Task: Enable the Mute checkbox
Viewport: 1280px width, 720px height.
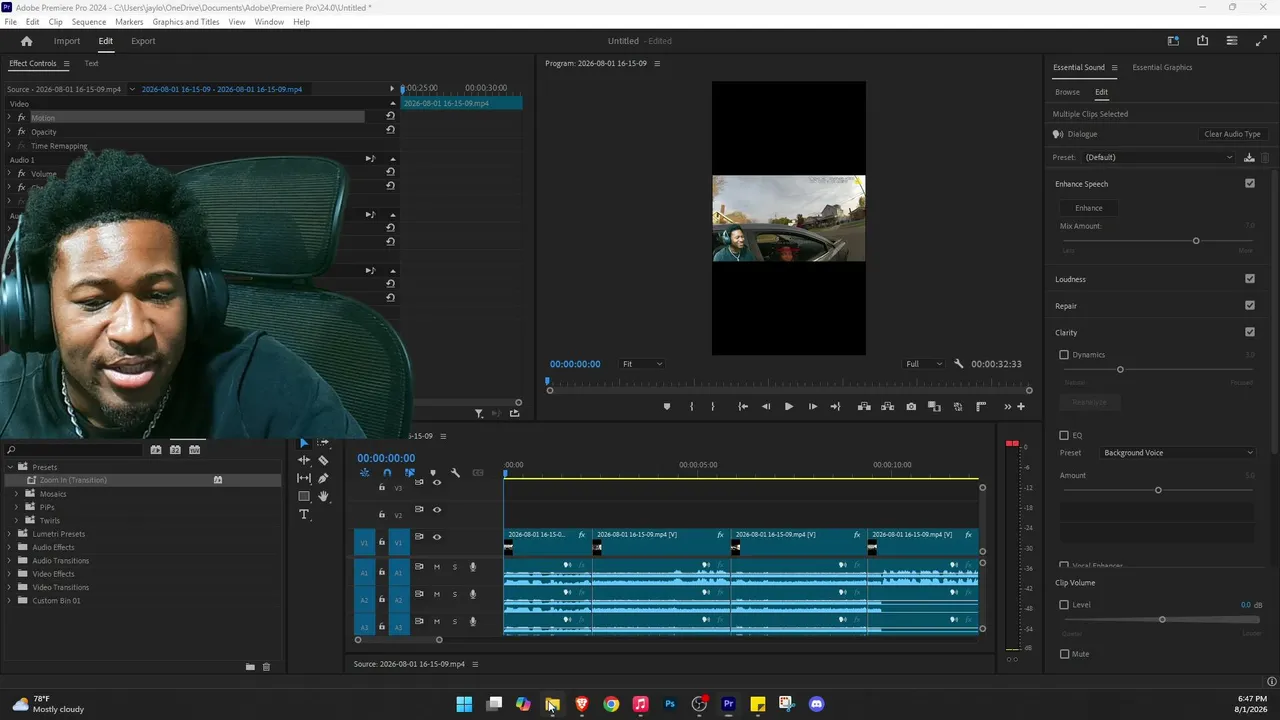Action: point(1064,654)
